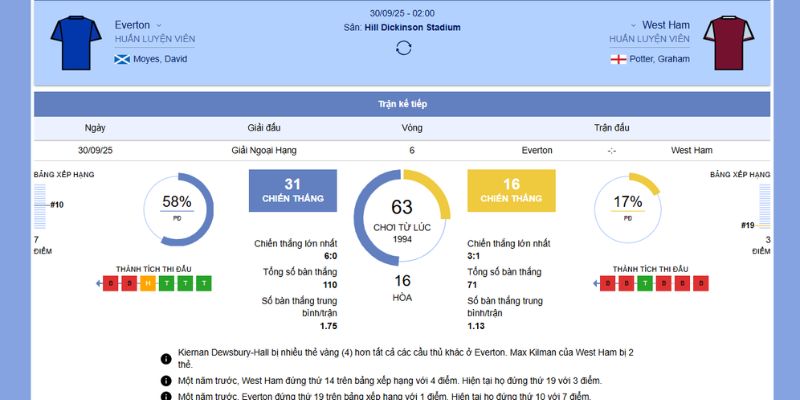Screen dimensions: 800x400
Task: Click the 'Giải đấu' column header
Action: 264,128
